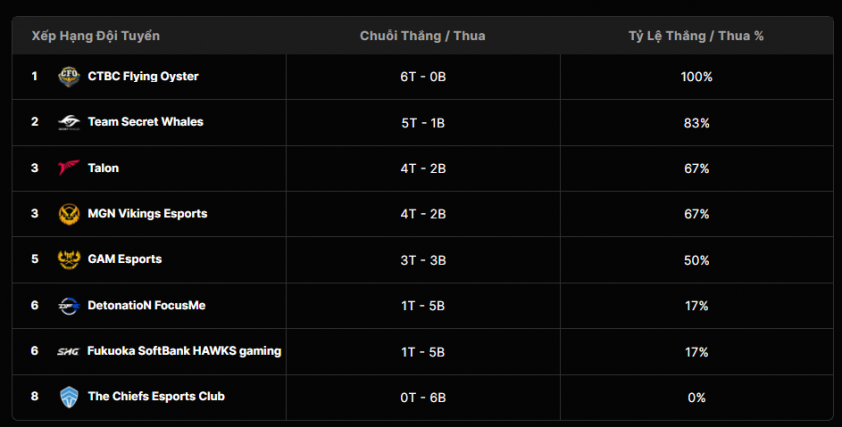This screenshot has width=842, height=427.
Task: Click the Talon team name
Action: [x=103, y=168]
